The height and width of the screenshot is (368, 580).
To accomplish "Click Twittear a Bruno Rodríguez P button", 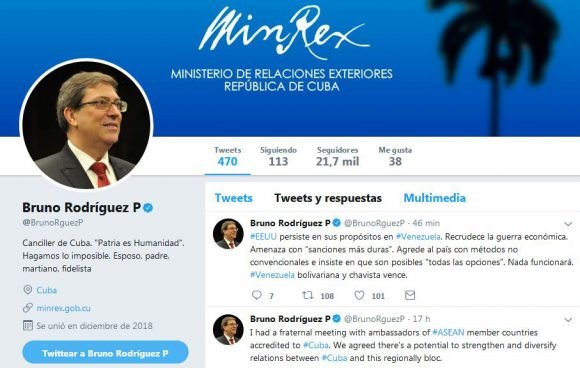I will pos(105,353).
